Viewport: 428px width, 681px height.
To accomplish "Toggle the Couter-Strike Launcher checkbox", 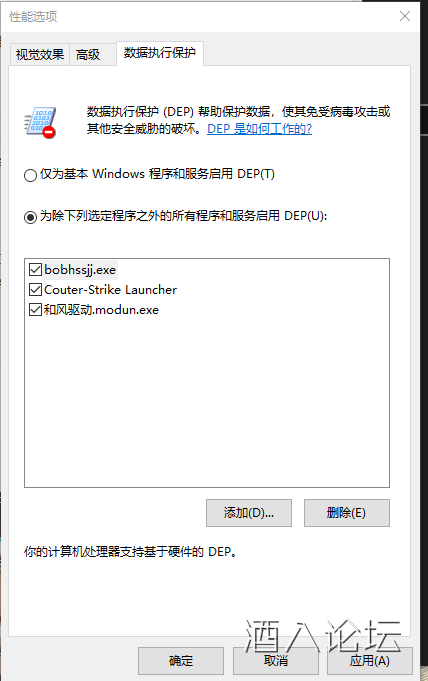I will pyautogui.click(x=35, y=290).
